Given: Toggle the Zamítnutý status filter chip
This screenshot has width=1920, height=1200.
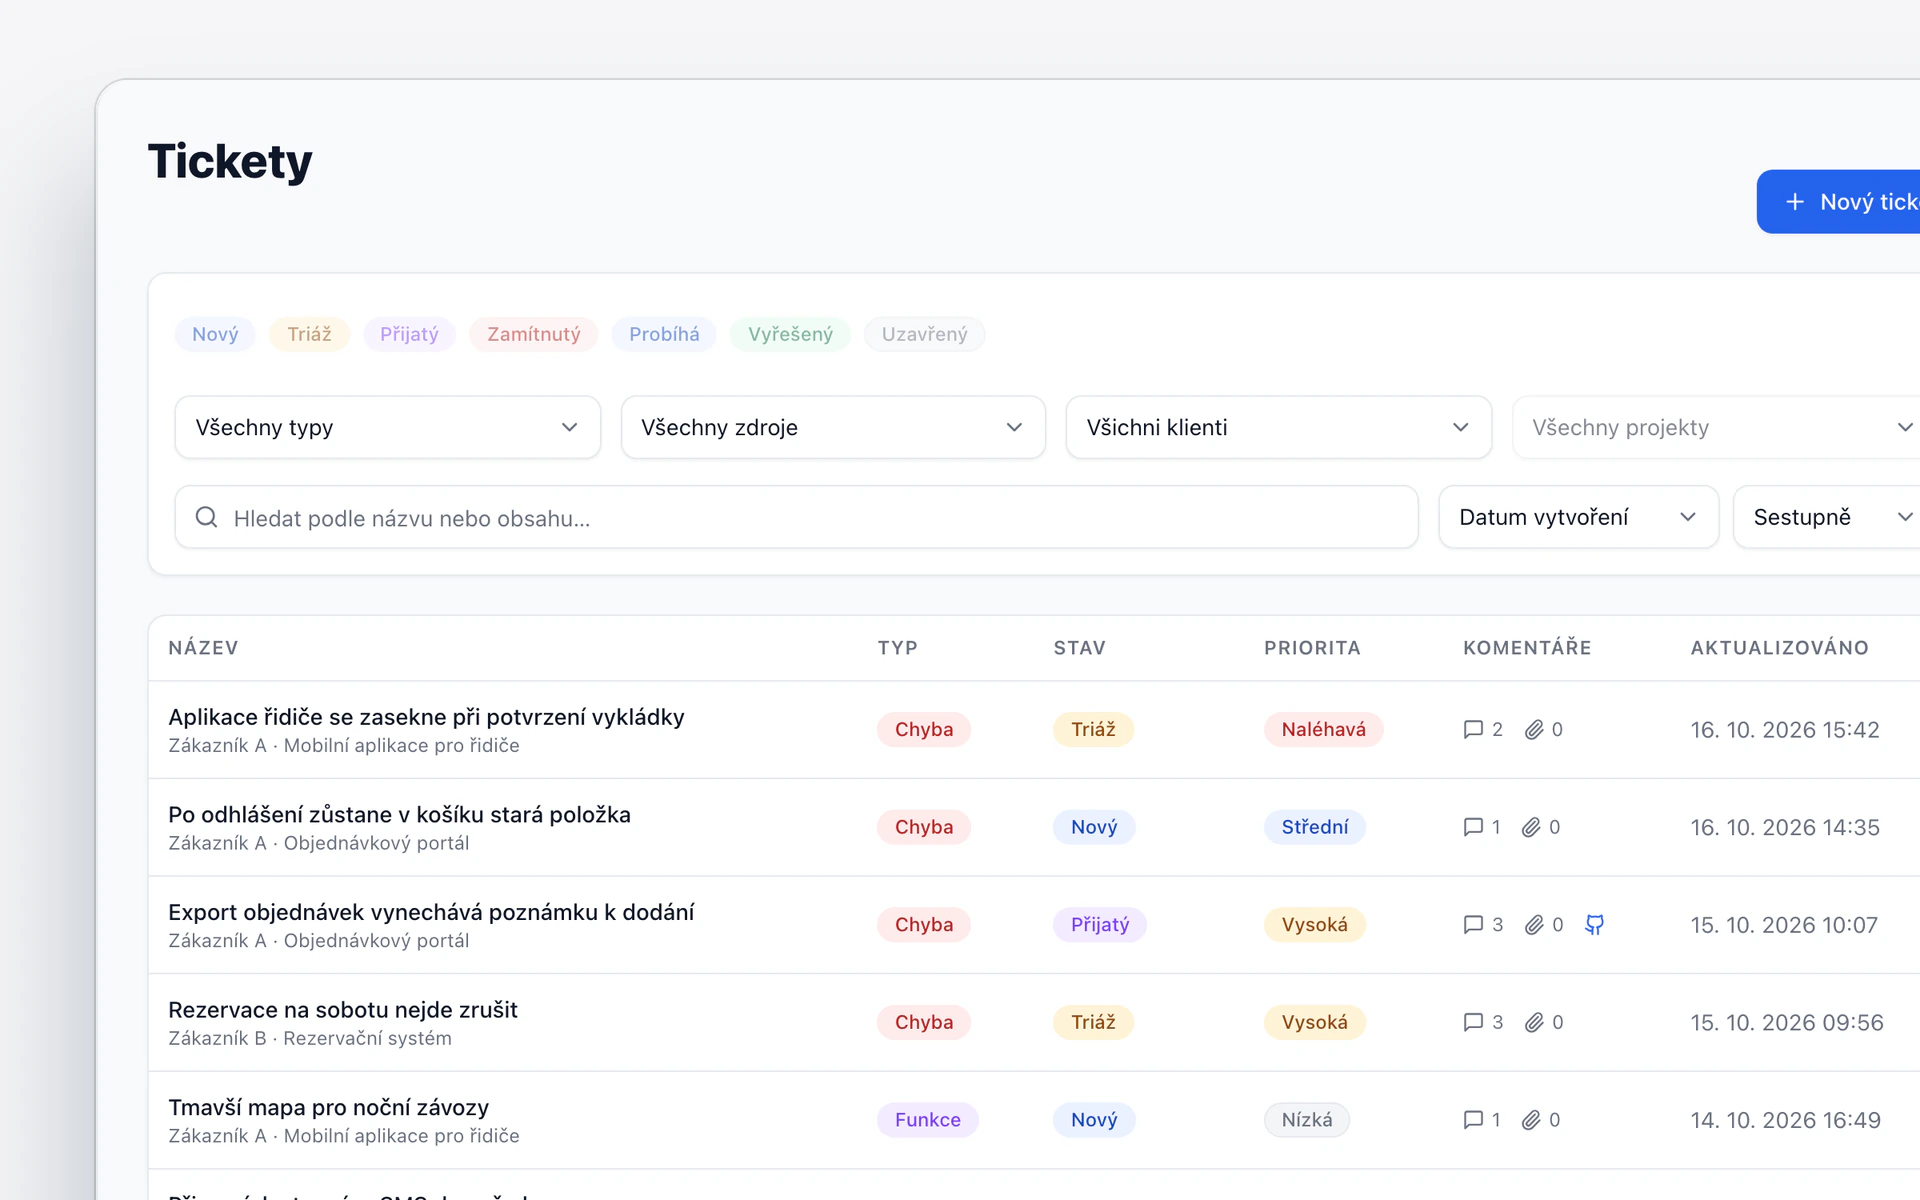Looking at the screenshot, I should tap(534, 334).
